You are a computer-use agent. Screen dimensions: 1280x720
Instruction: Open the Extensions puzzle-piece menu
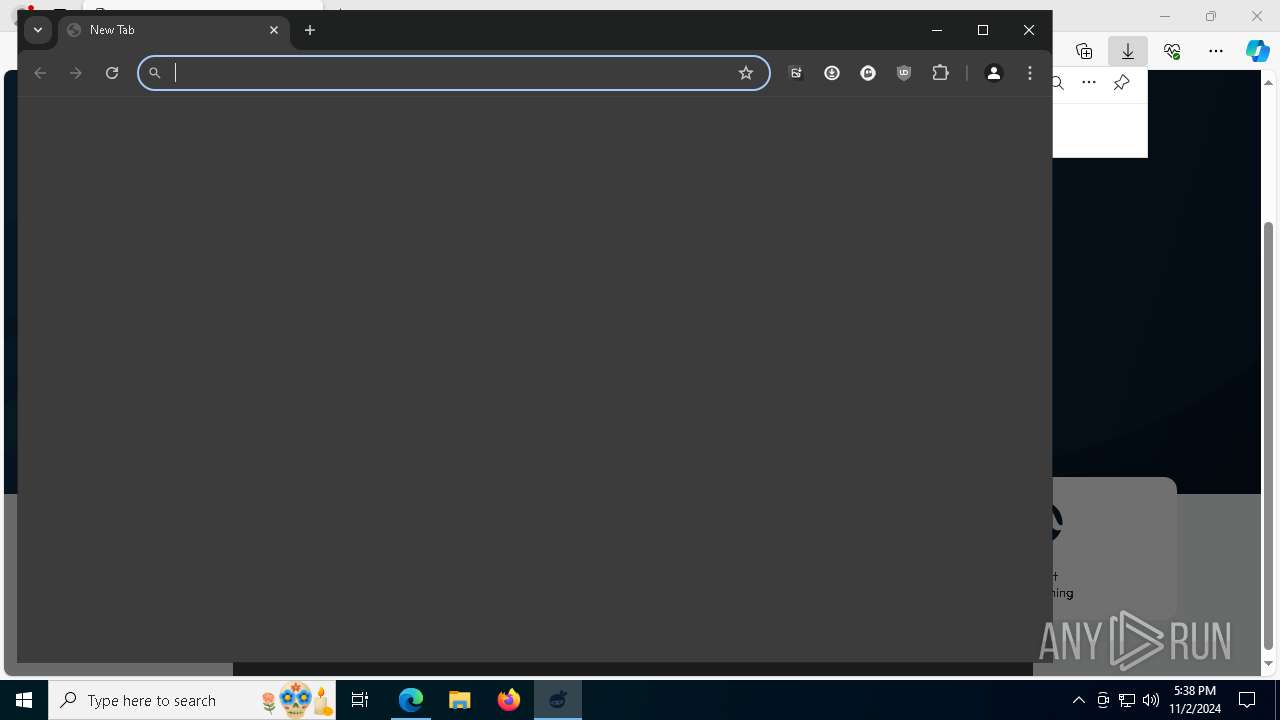(x=940, y=73)
